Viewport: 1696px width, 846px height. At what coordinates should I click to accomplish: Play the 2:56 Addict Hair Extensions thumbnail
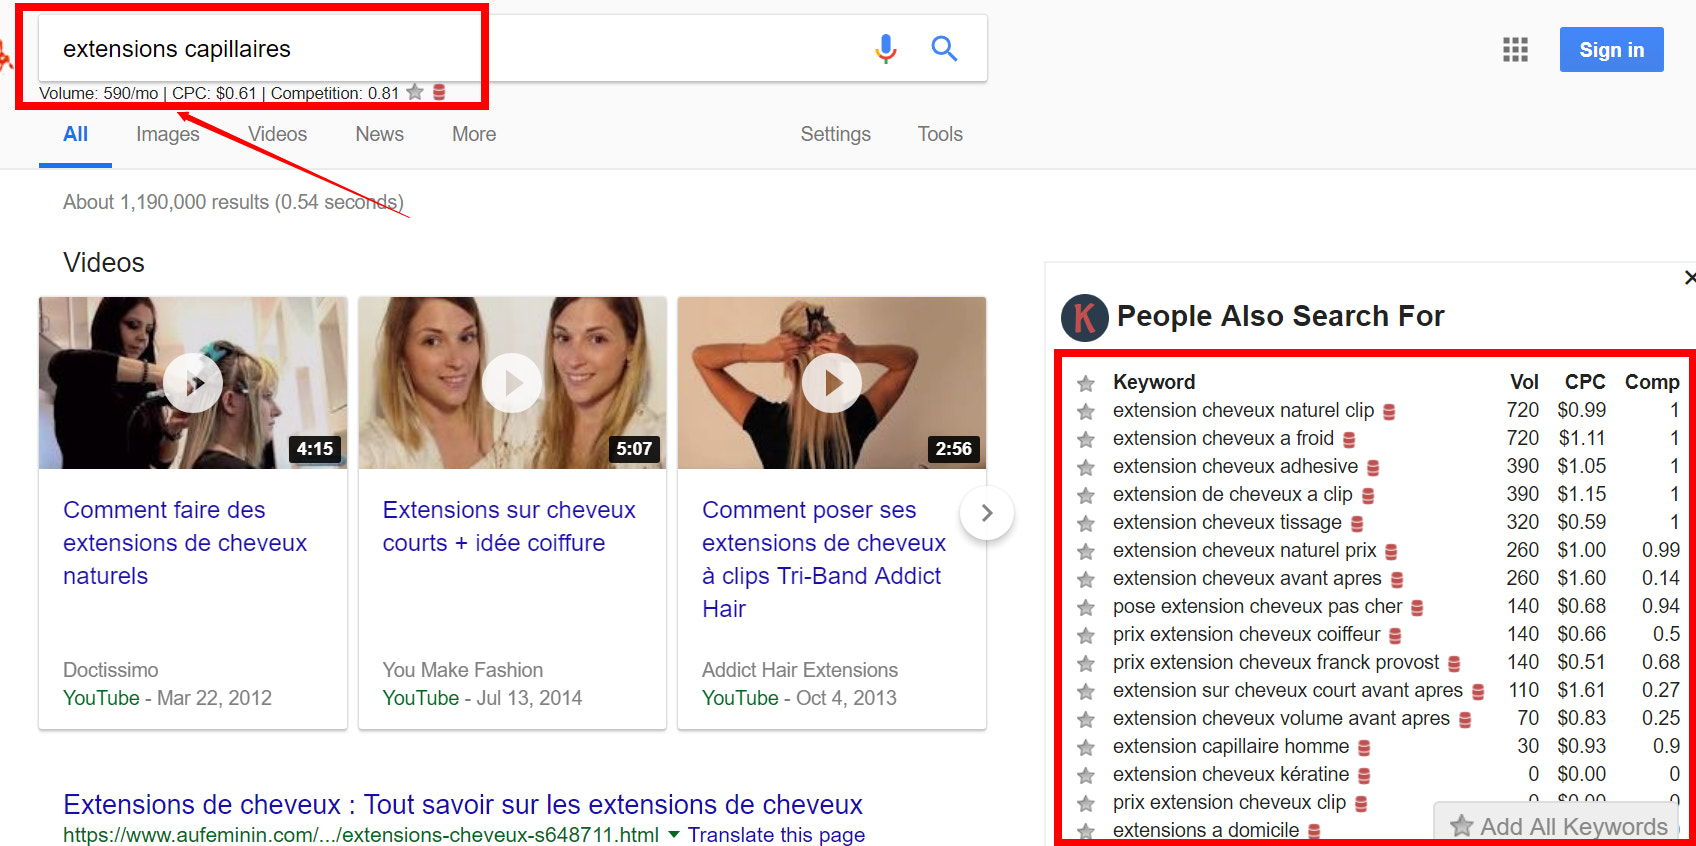831,383
